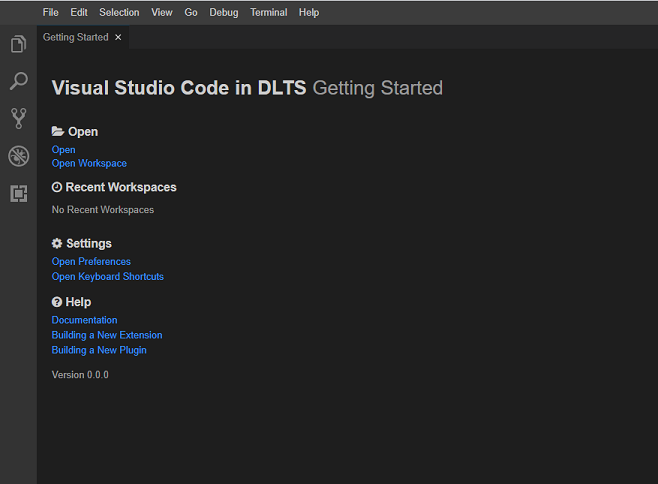The image size is (658, 484).
Task: Close the Getting Started tab
Action: (118, 37)
